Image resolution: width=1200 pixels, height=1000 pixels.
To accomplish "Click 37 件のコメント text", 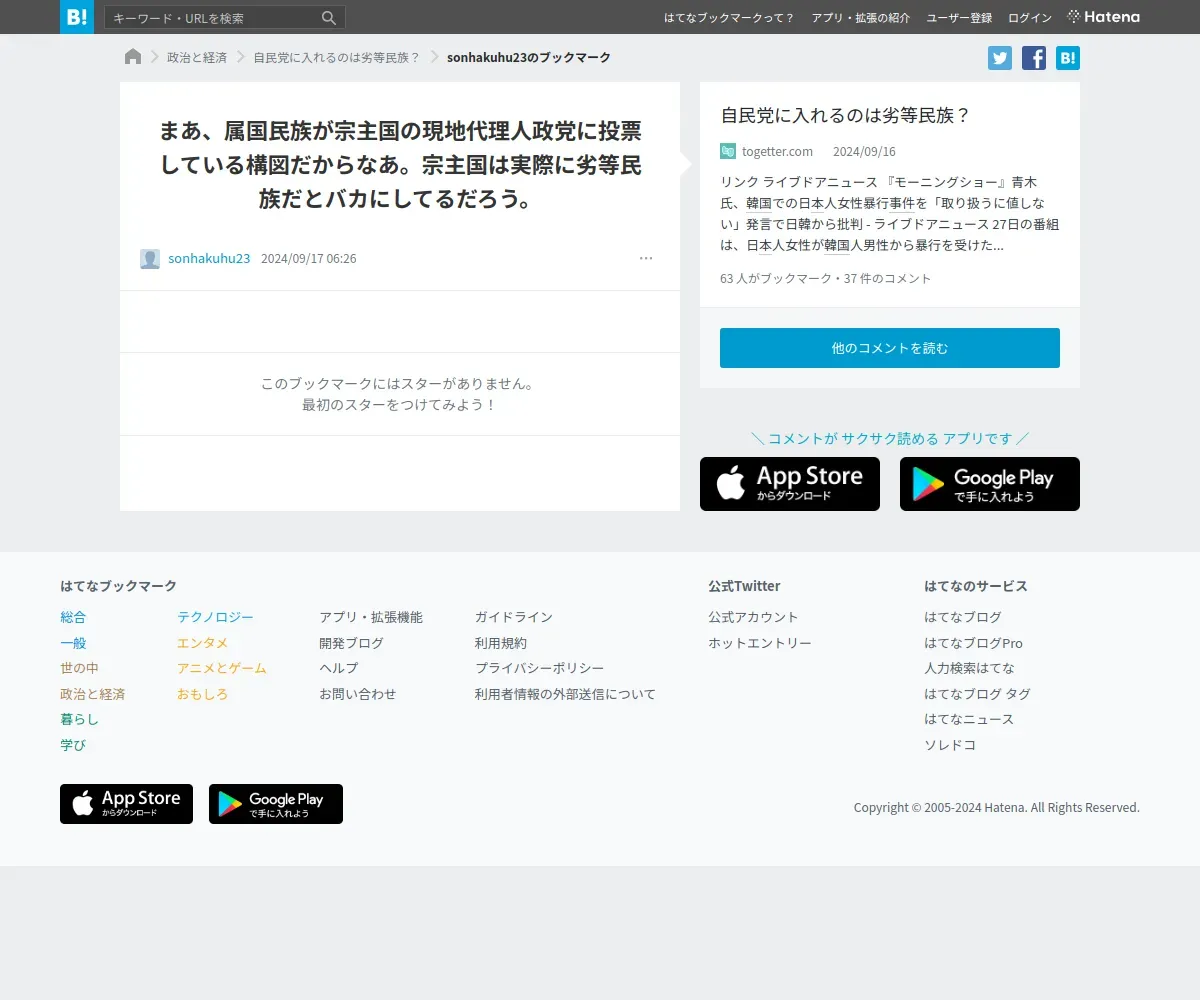I will click(888, 278).
